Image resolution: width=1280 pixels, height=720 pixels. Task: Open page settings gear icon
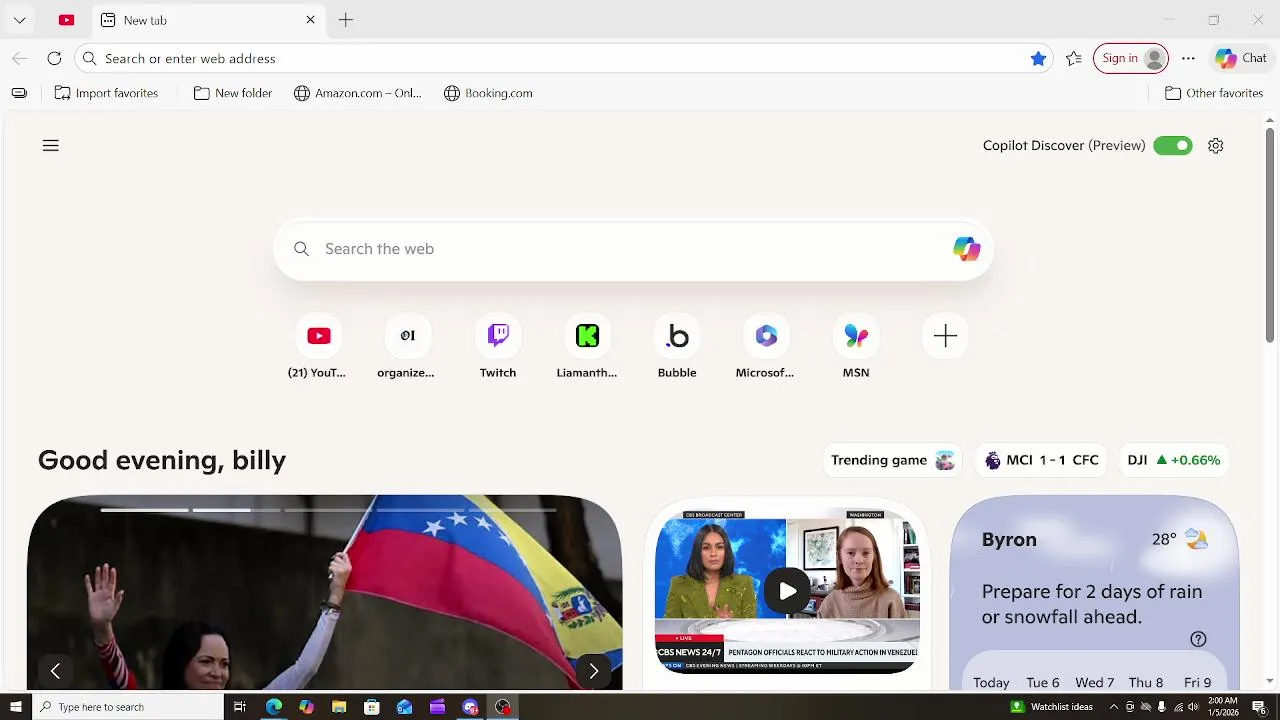1215,146
